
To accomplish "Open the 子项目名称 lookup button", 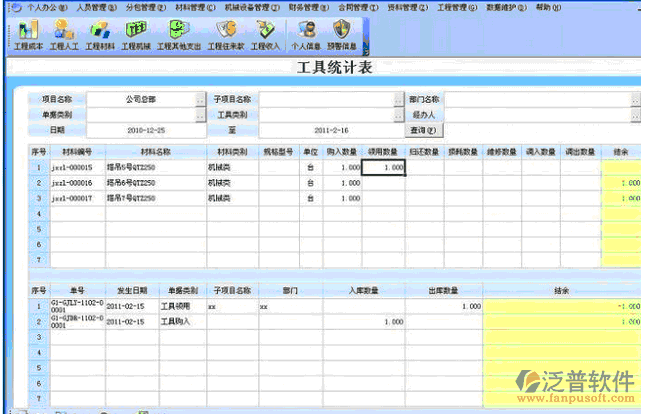I will point(398,100).
